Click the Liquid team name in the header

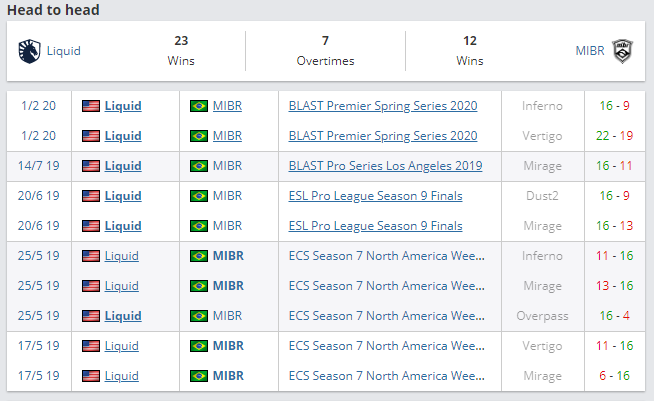coord(63,51)
